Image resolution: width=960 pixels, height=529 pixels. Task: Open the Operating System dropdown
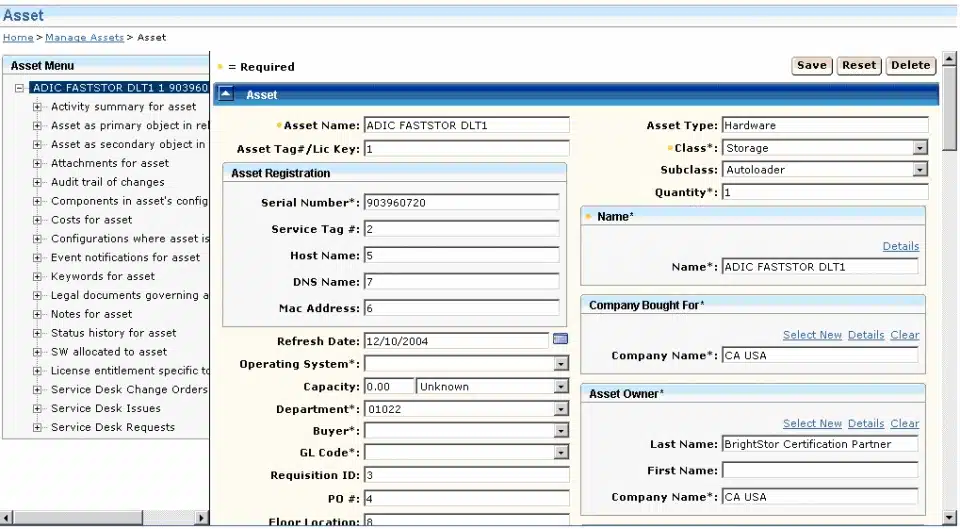click(x=561, y=364)
